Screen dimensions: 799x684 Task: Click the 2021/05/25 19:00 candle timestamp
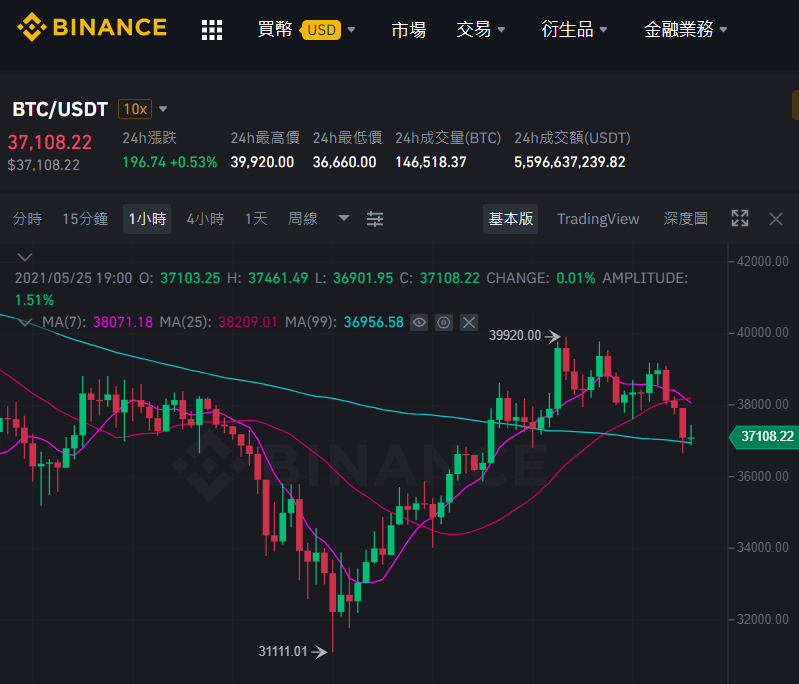pos(73,278)
